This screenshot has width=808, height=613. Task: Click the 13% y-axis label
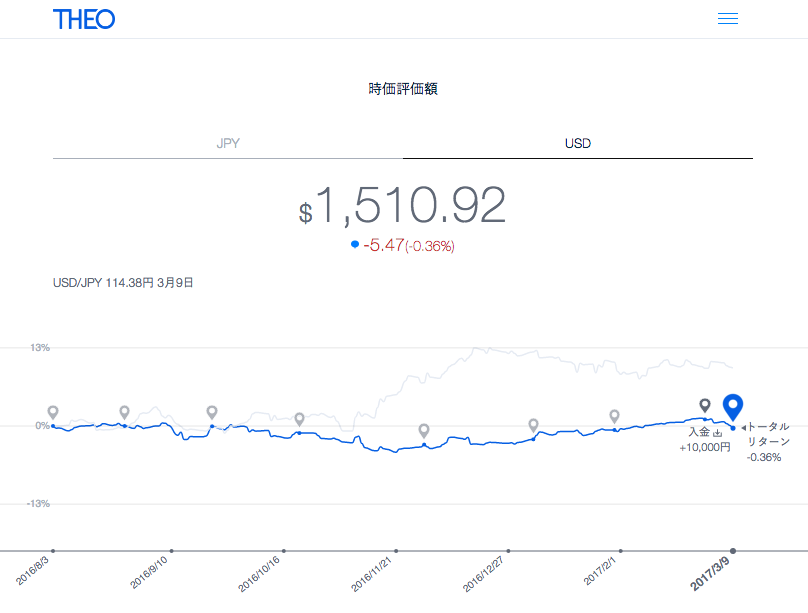[40, 348]
